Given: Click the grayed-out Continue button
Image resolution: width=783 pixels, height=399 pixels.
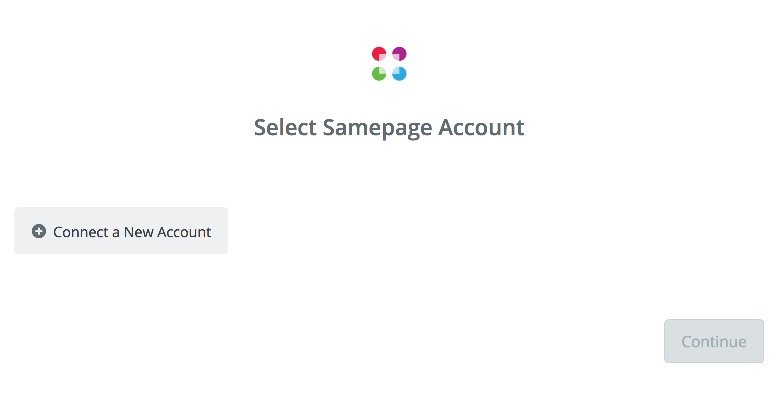Looking at the screenshot, I should pyautogui.click(x=714, y=341).
